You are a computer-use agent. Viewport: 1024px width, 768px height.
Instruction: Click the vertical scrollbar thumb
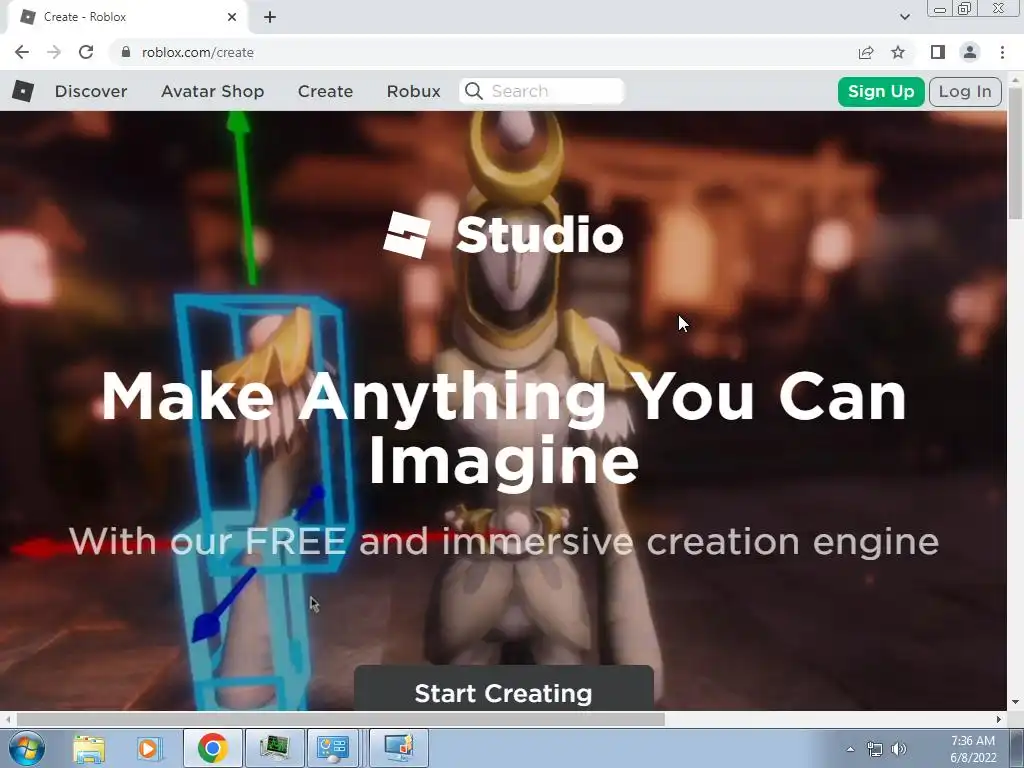(x=1016, y=154)
